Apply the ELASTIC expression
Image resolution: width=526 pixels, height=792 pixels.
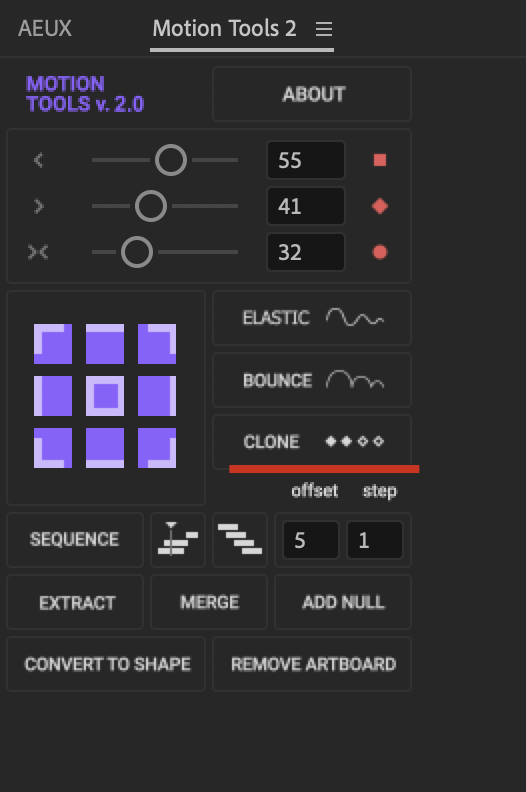312,318
